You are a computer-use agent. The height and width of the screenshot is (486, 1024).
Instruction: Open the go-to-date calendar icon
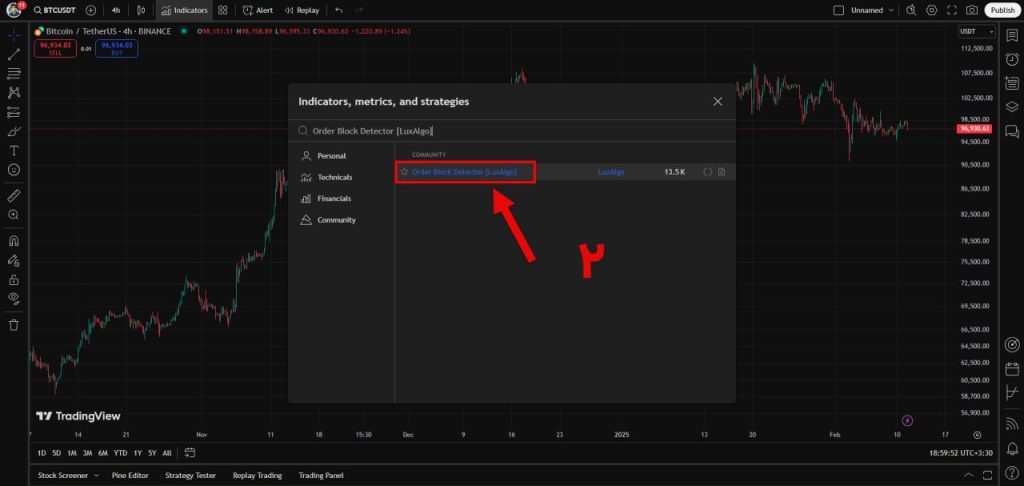click(190, 452)
